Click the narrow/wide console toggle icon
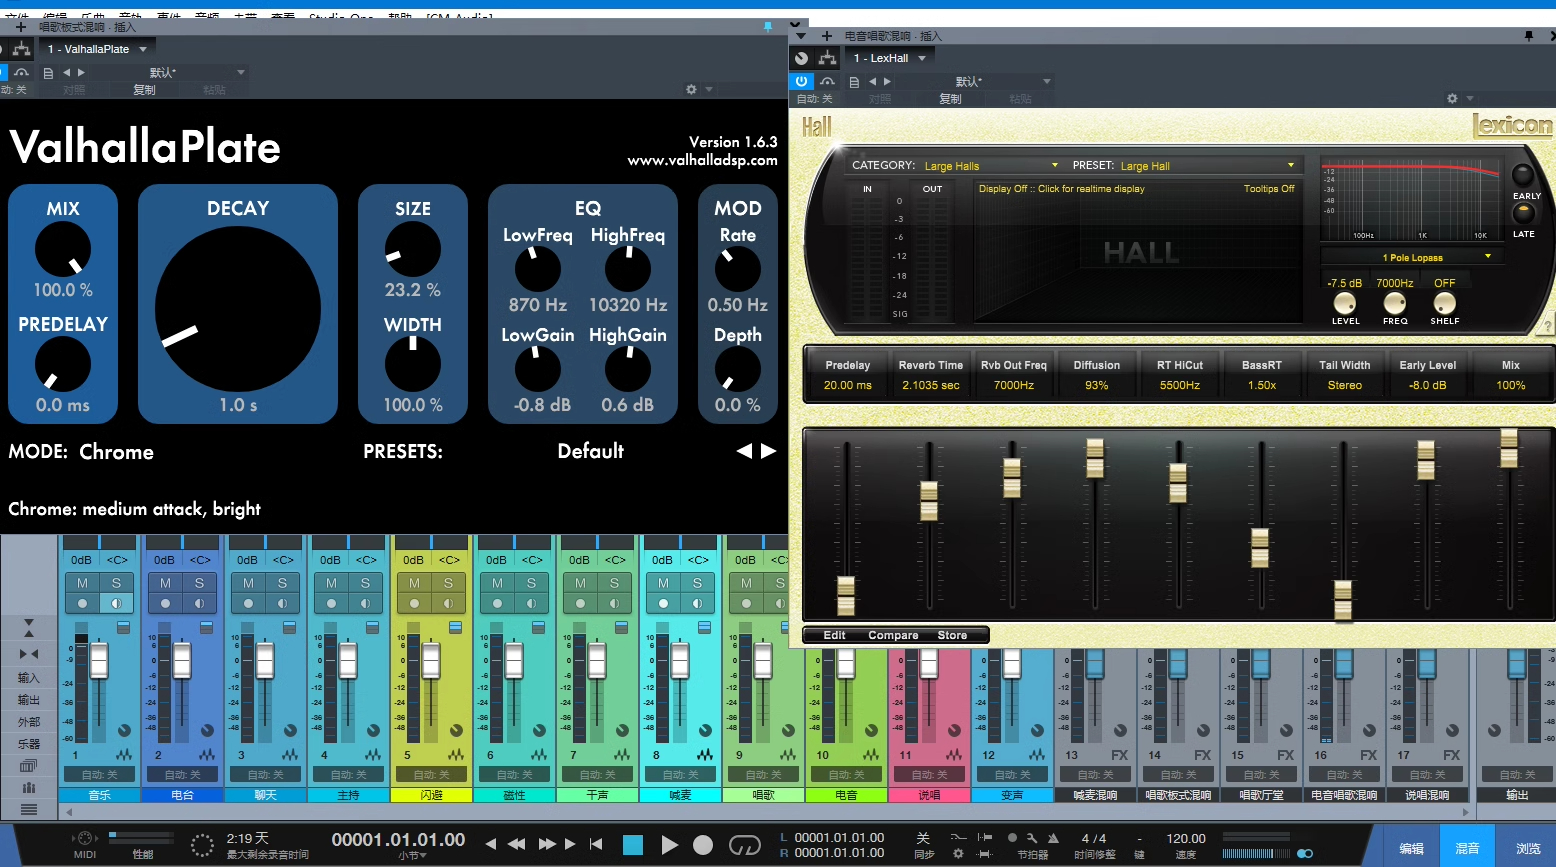The image size is (1556, 867). tap(29, 653)
